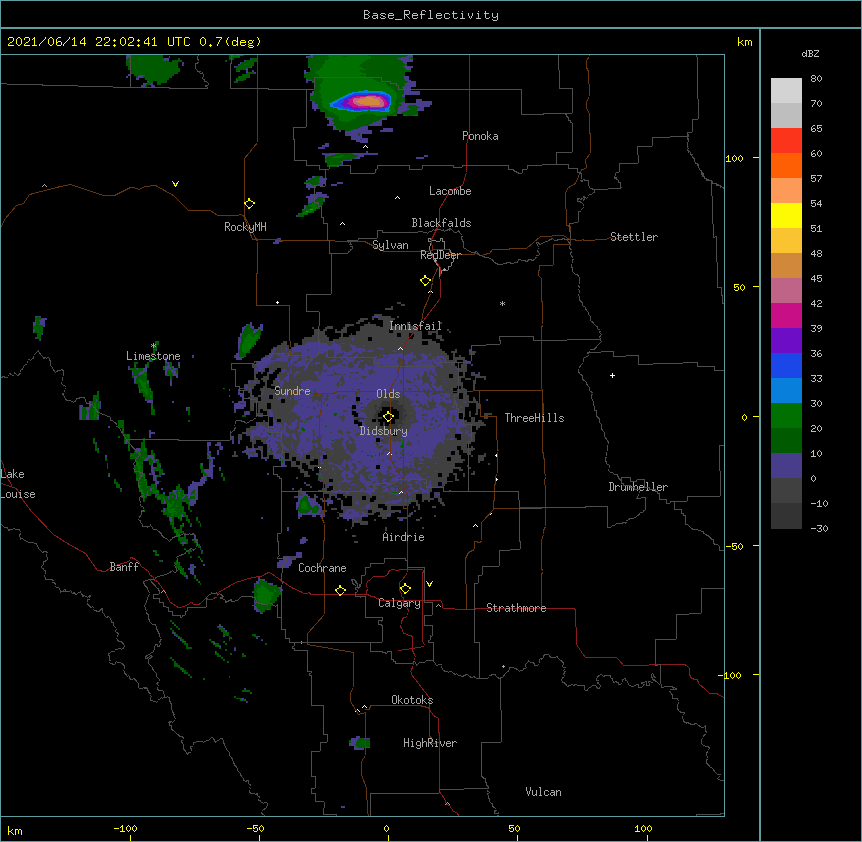Click the green echo blob west of Cochrane
Viewport: 862px width, 842px height.
(x=266, y=595)
